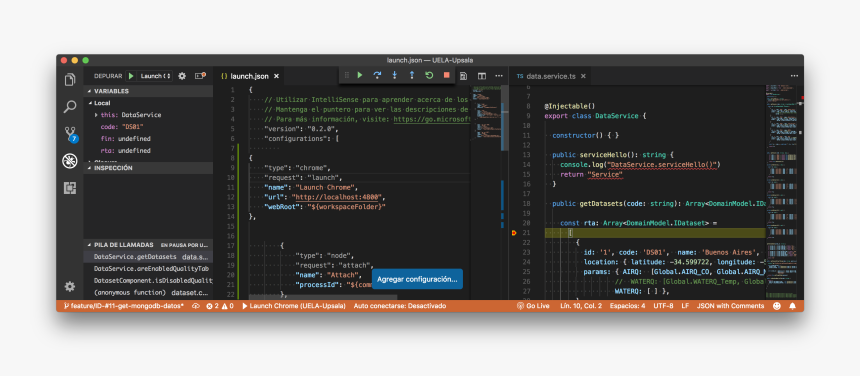This screenshot has height=376, width=860.
Task: Click Lín. 10, Col. 2 cursor position
Action: (581, 306)
